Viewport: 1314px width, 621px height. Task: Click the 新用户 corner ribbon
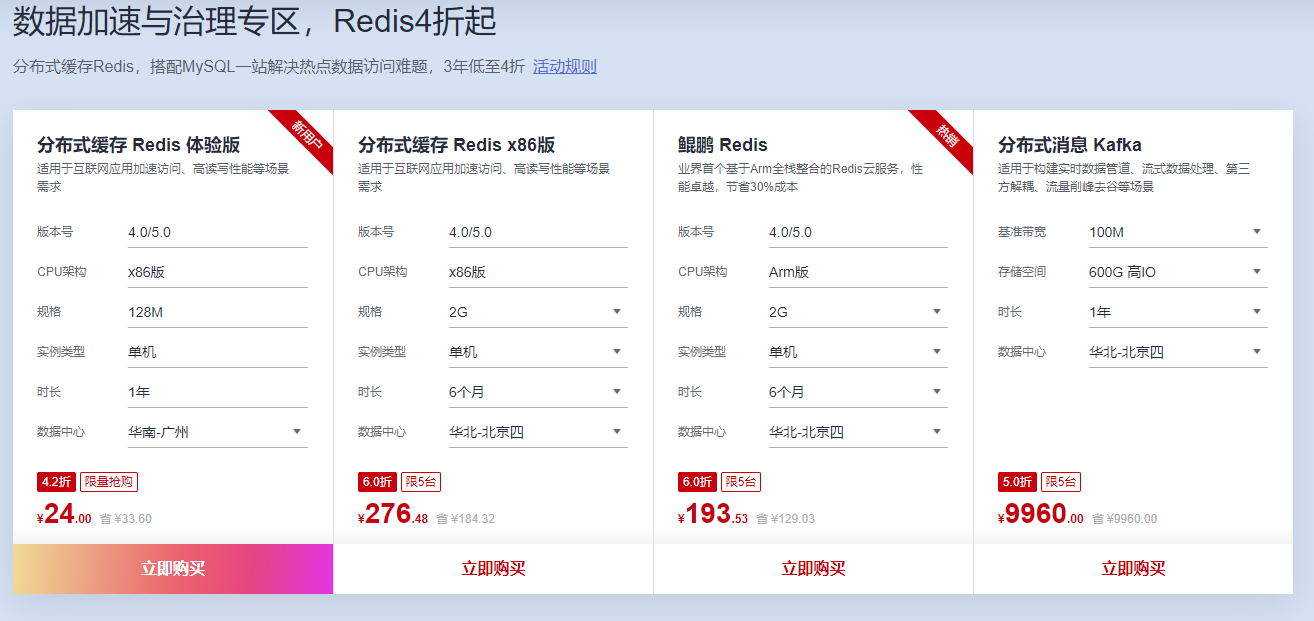click(x=306, y=135)
